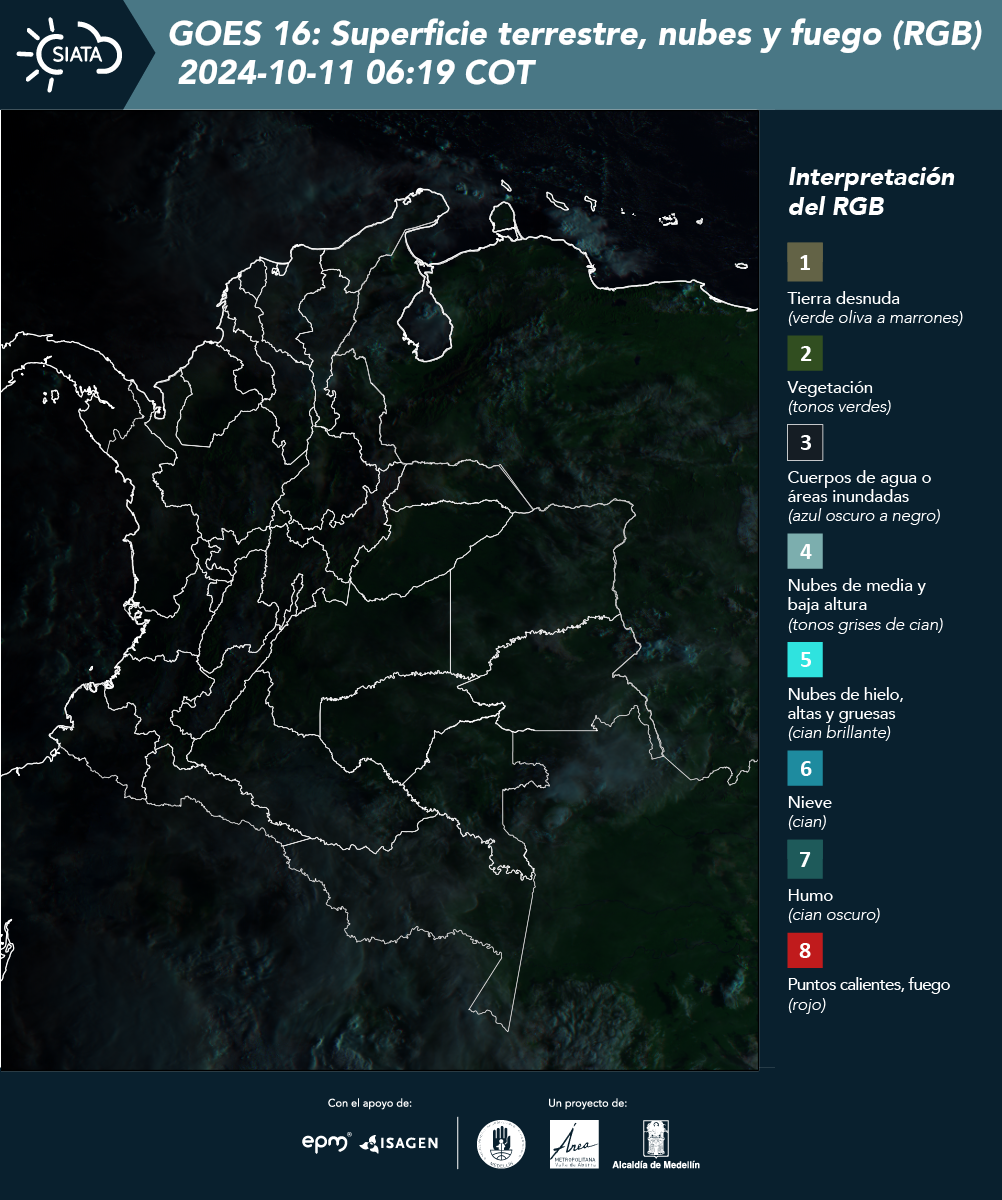Click the ISAGEN logo in the footer
This screenshot has width=1002, height=1200.
click(399, 1143)
